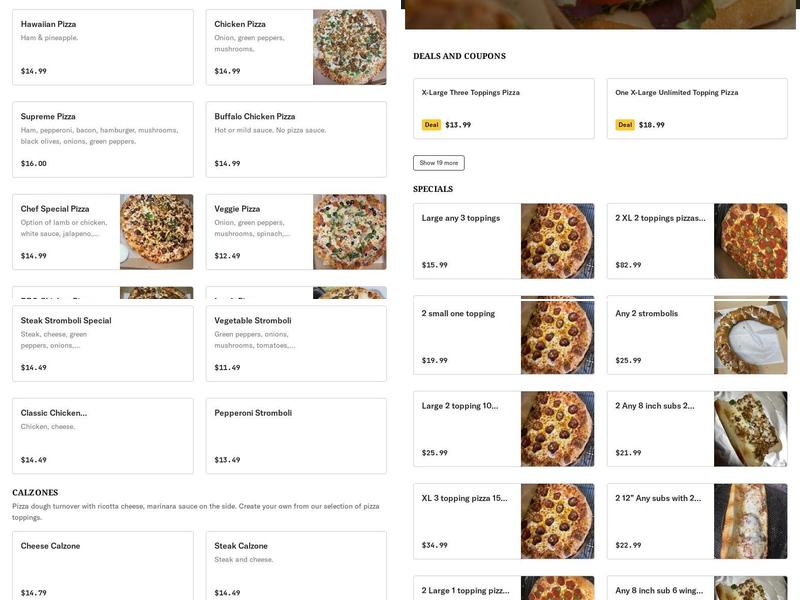This screenshot has height=600, width=800.
Task: Select the Hawaiian Pizza menu item
Action: tap(102, 47)
